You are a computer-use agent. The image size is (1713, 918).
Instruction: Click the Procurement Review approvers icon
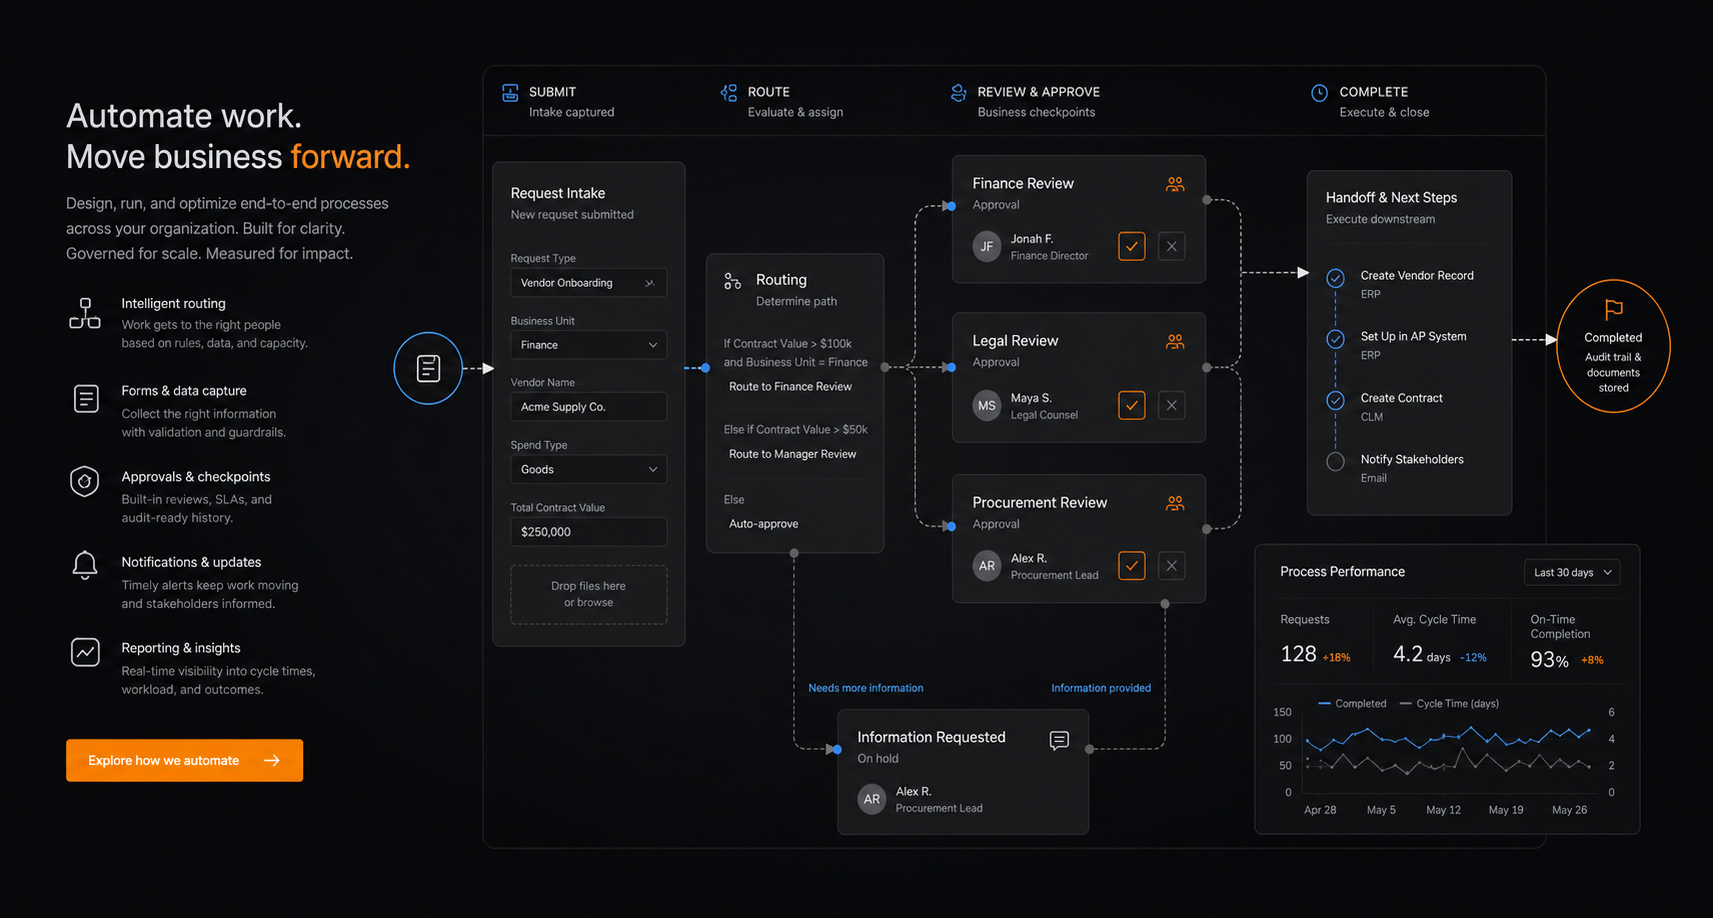click(1175, 503)
